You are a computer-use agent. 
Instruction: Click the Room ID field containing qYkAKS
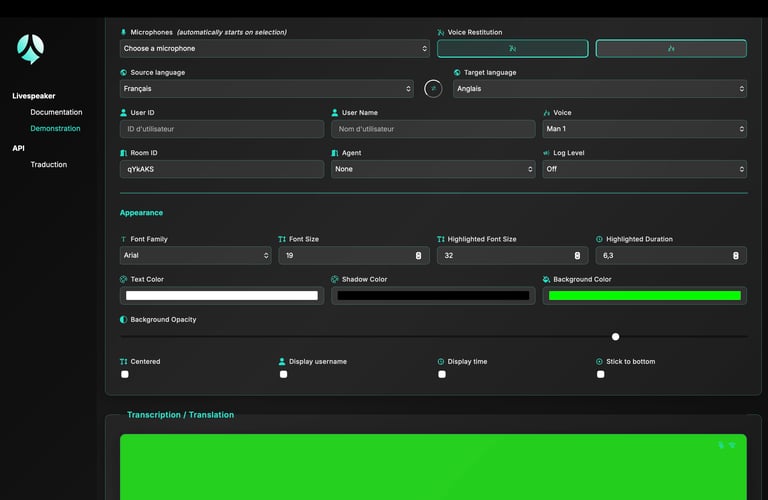[x=222, y=169]
